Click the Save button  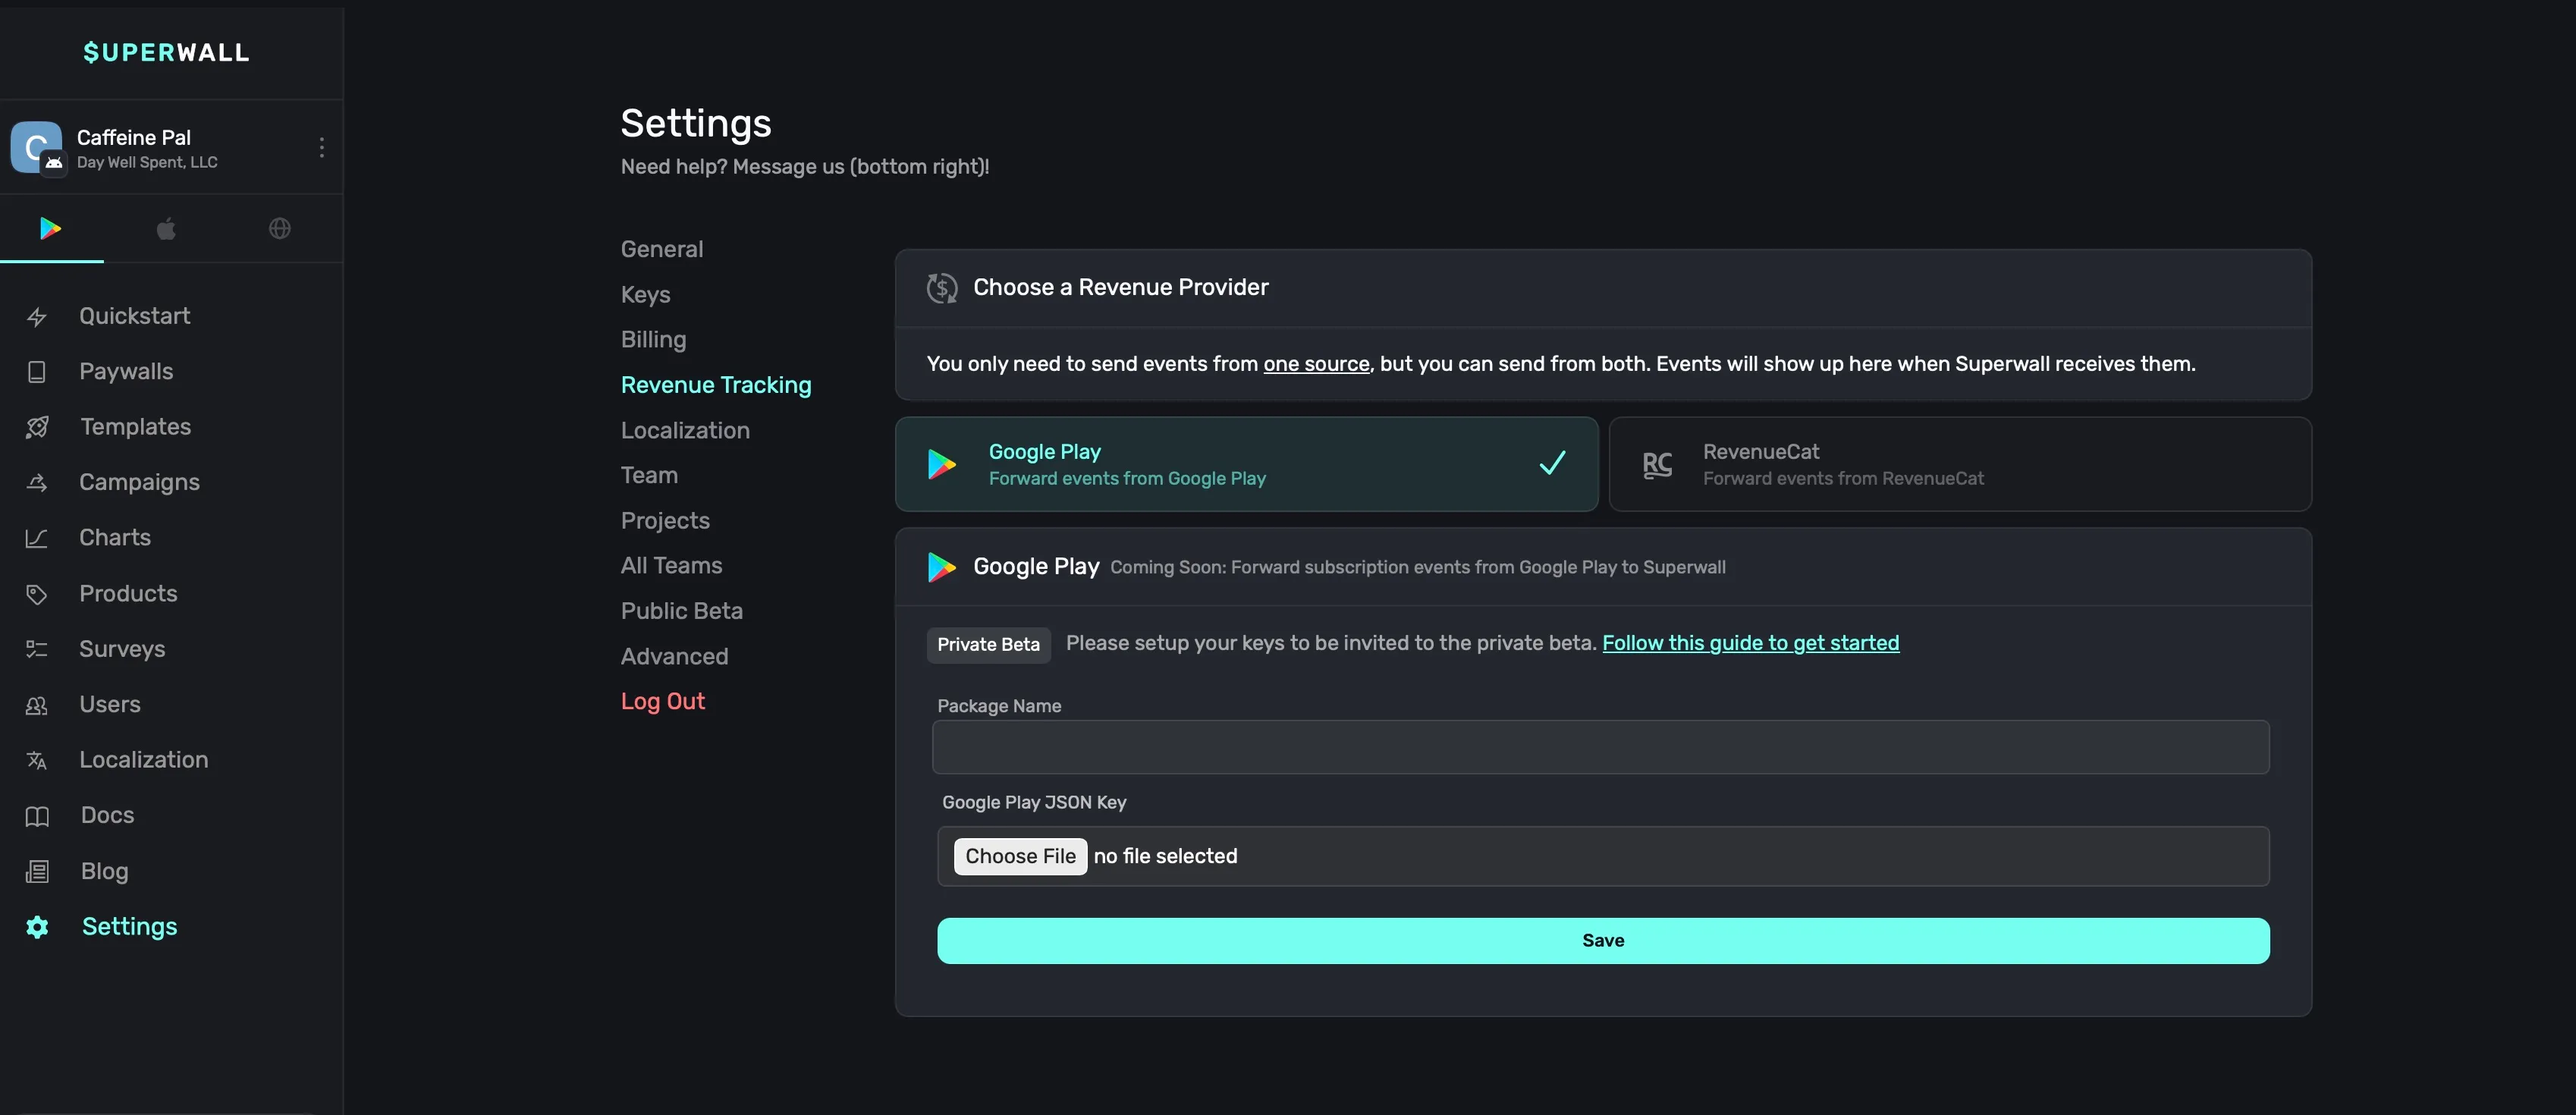click(x=1603, y=940)
